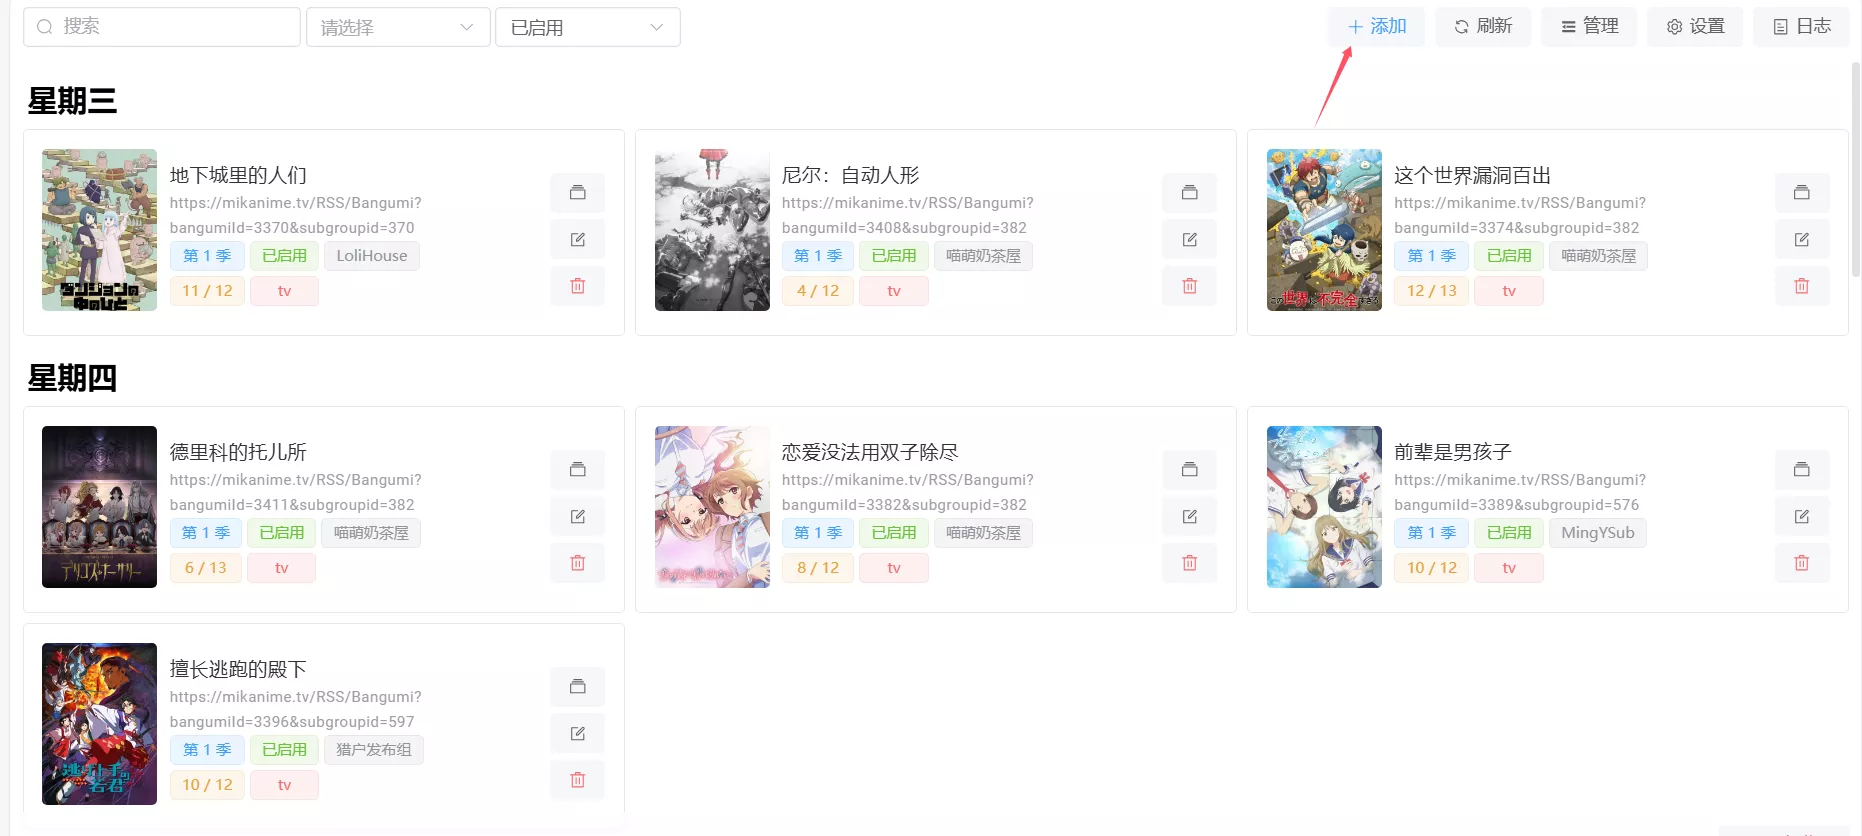Open the 设置 settings page
Viewport: 1862px width, 836px height.
pyautogui.click(x=1695, y=26)
